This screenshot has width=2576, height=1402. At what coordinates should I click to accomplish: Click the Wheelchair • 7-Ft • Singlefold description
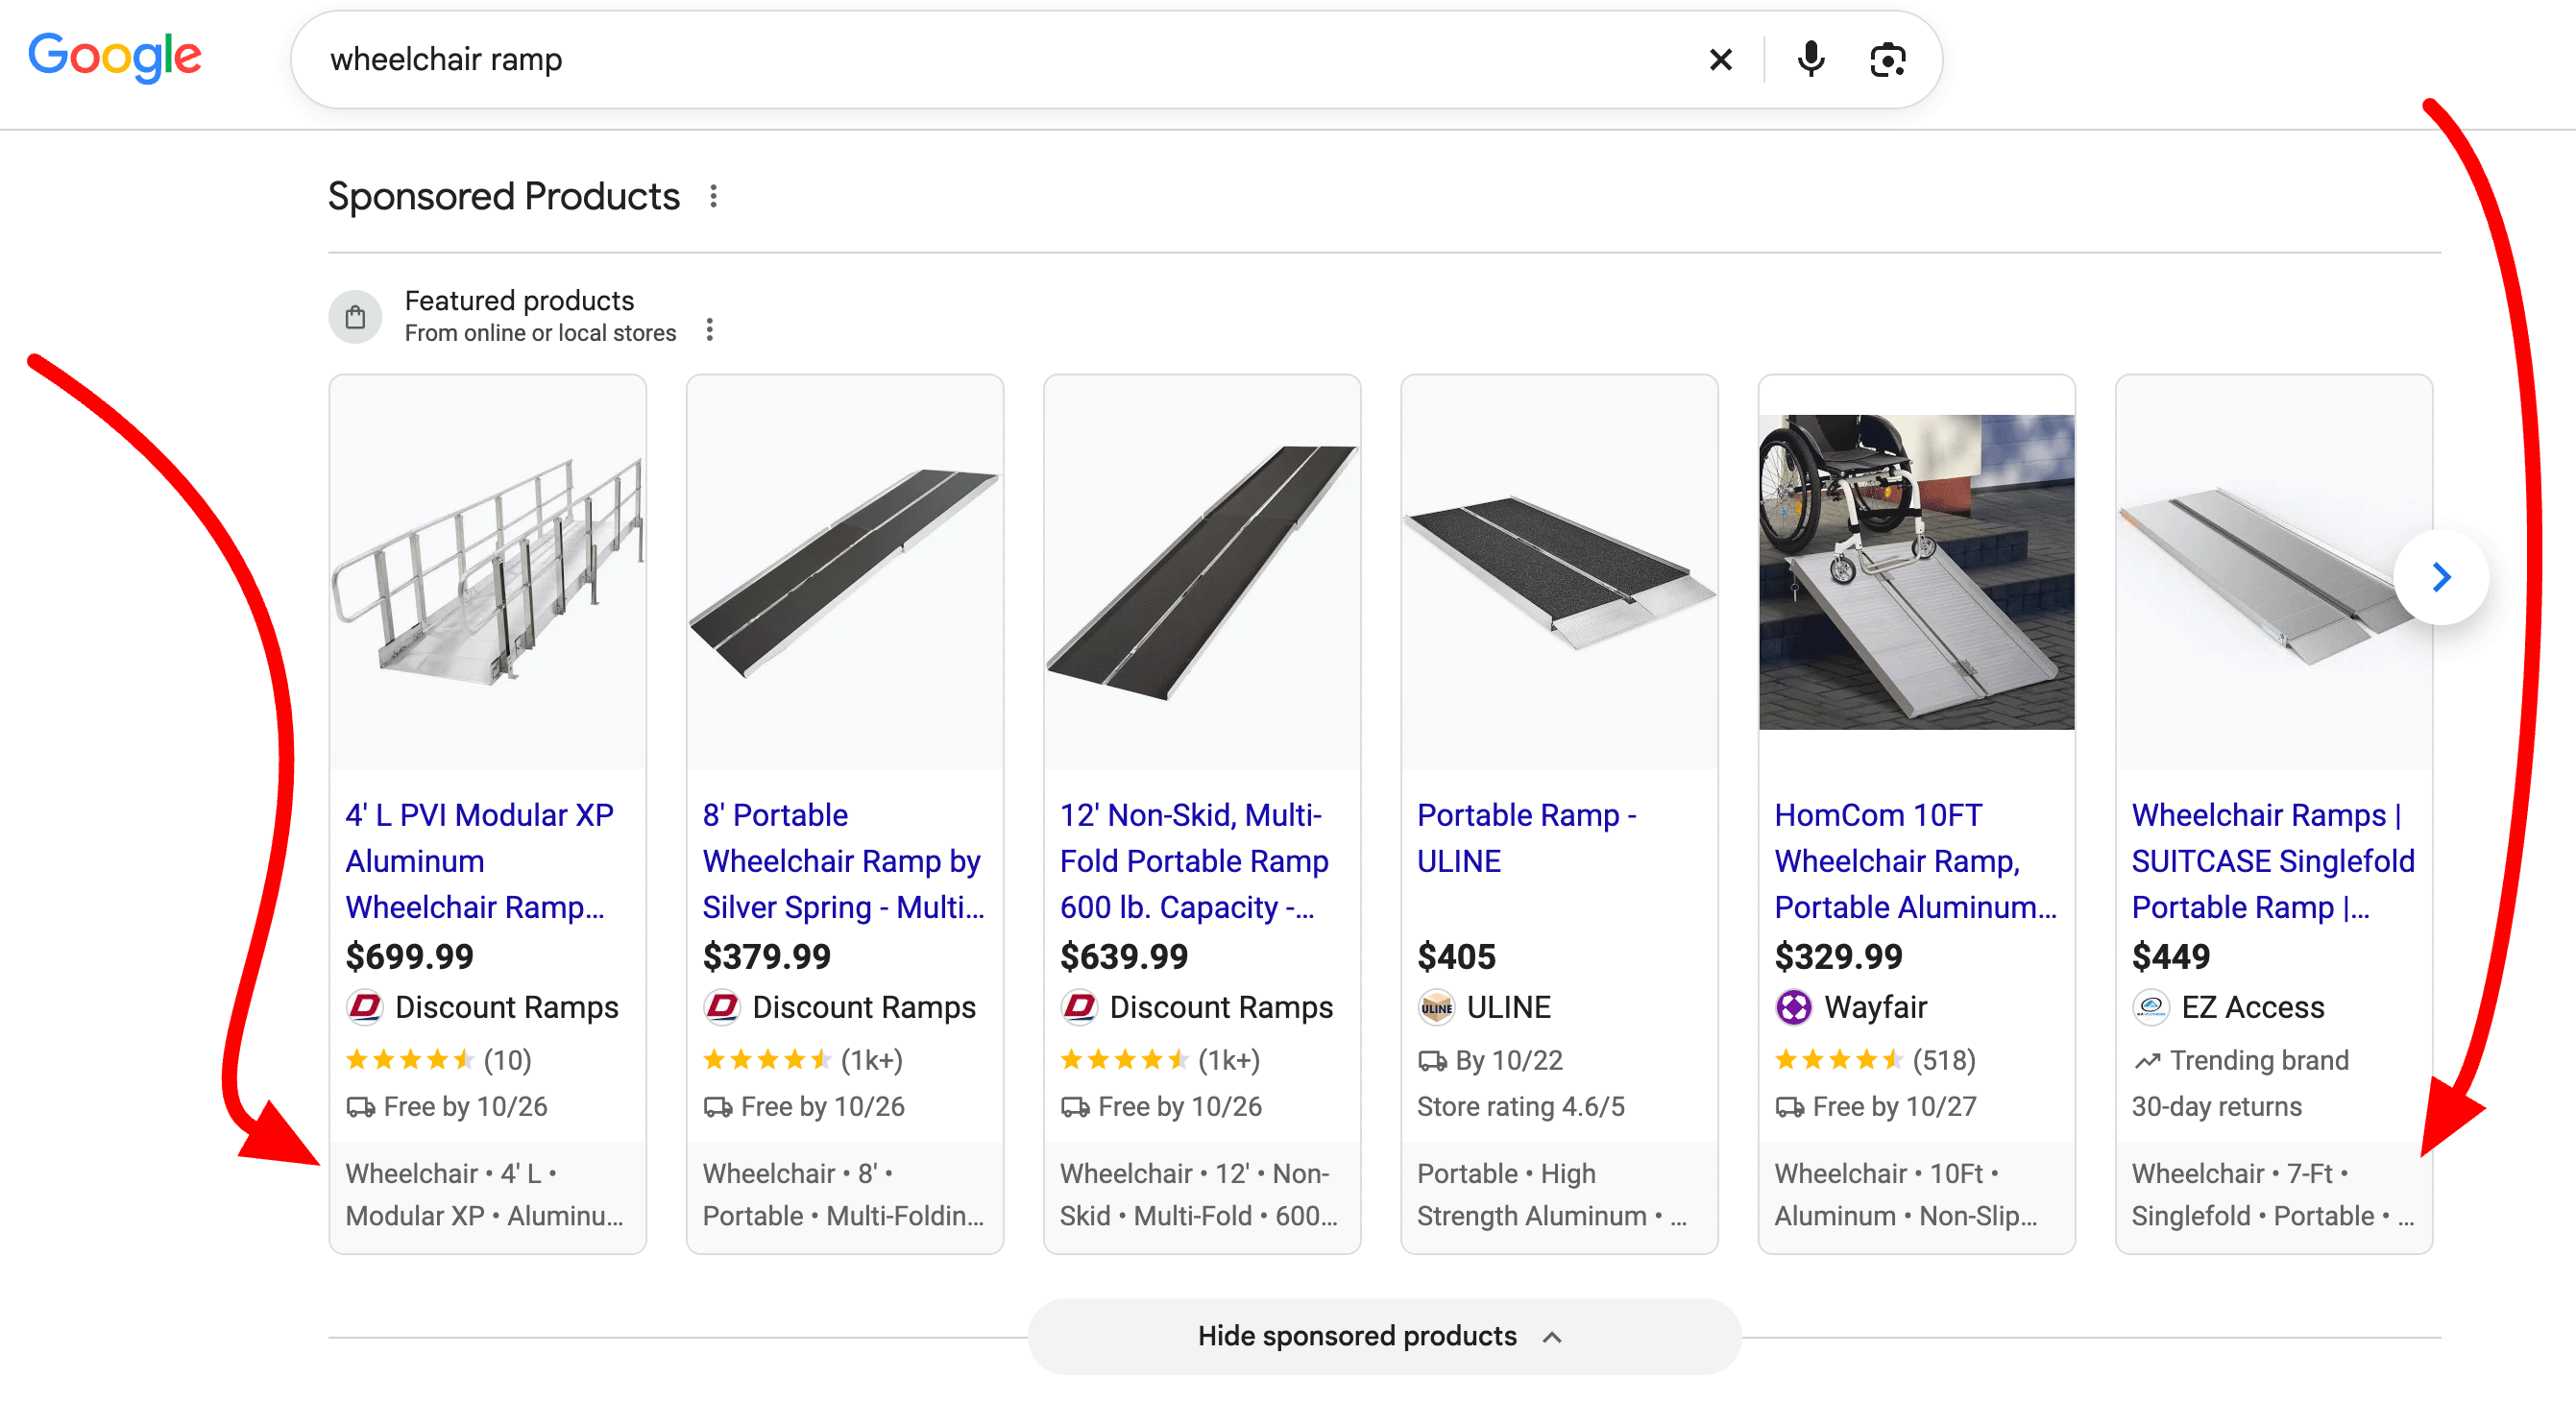coord(2272,1195)
